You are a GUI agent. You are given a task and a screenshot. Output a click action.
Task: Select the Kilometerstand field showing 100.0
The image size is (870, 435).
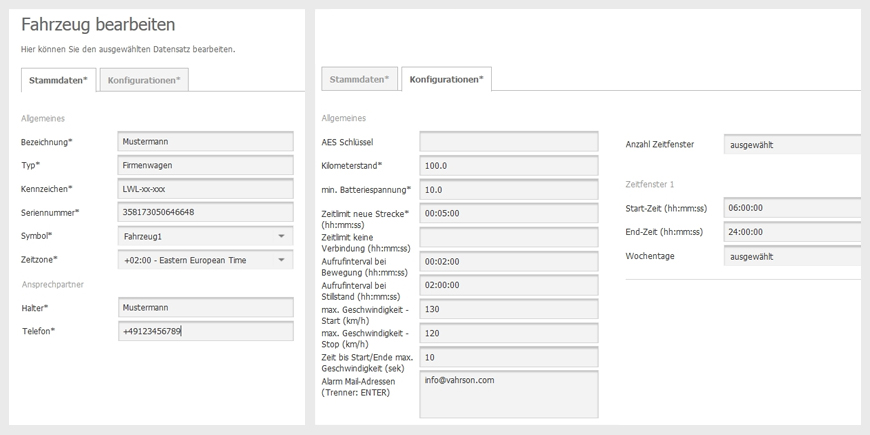[x=509, y=165]
